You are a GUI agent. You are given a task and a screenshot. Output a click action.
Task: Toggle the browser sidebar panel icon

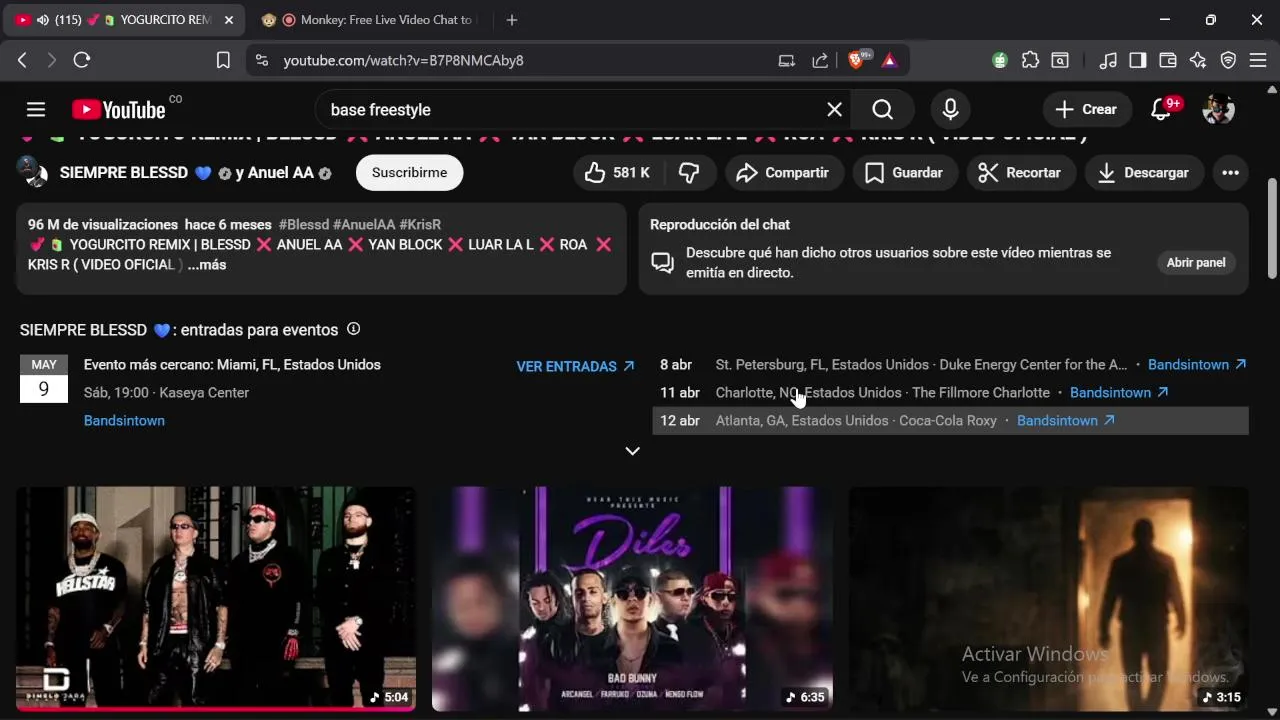(1137, 60)
